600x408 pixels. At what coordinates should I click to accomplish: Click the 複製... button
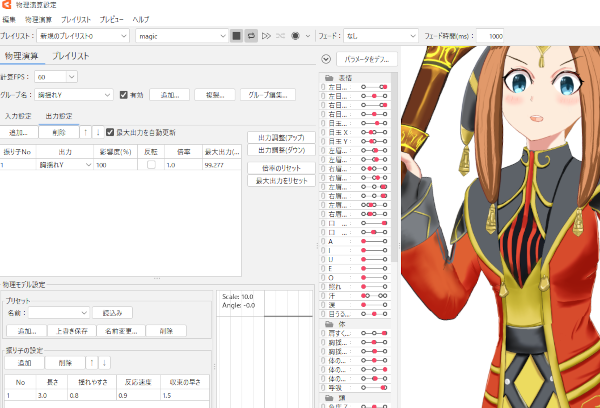pyautogui.click(x=215, y=95)
